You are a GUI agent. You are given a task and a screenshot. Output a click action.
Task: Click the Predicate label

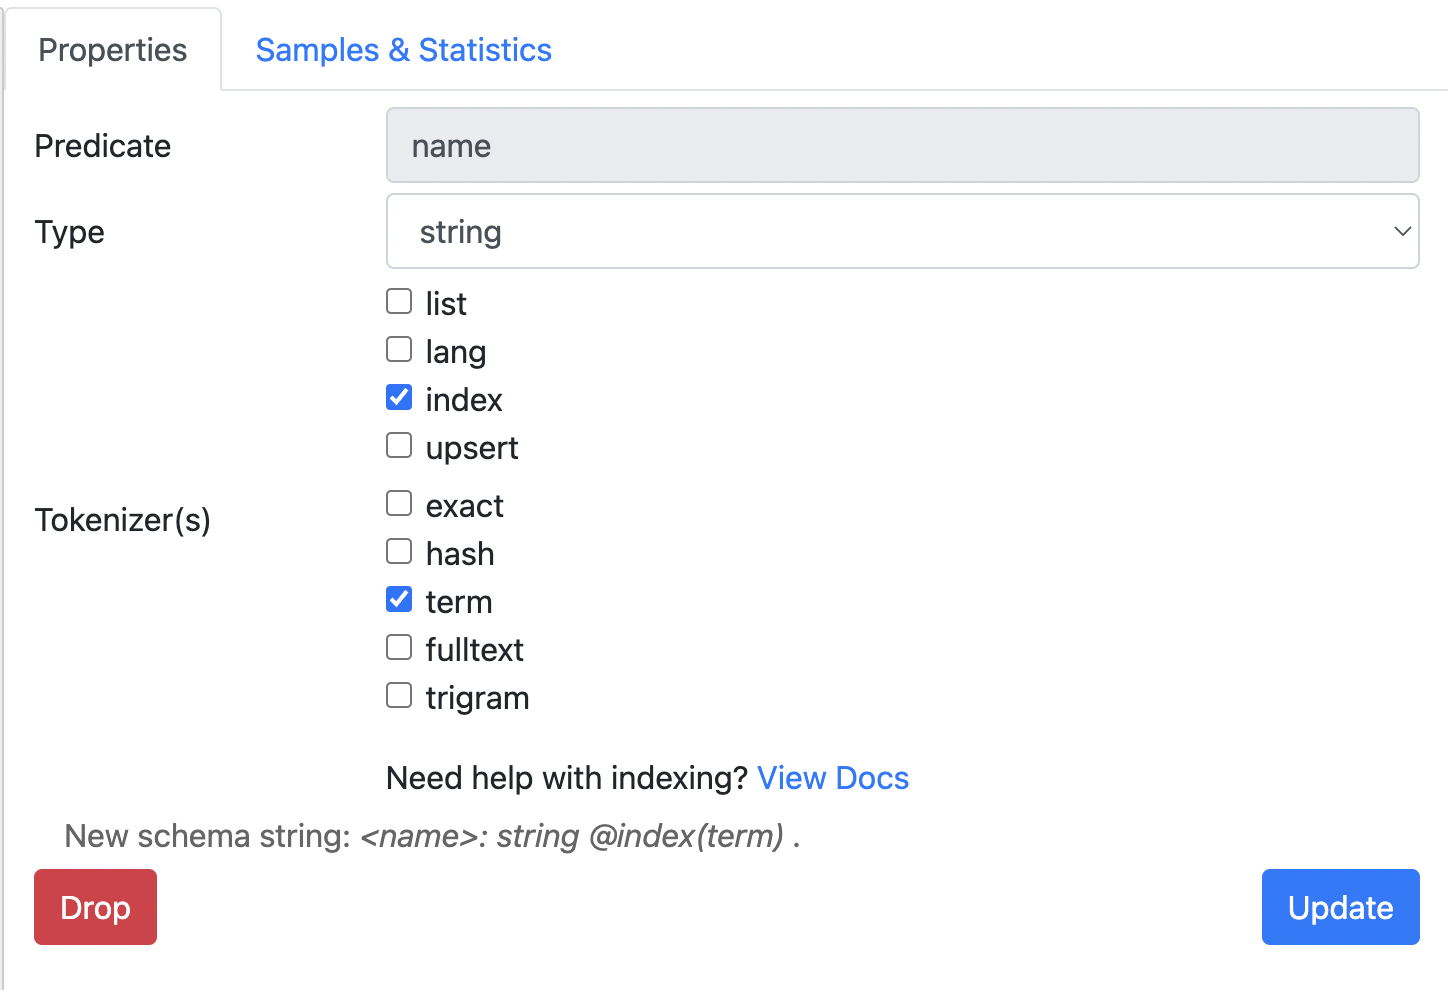[103, 146]
